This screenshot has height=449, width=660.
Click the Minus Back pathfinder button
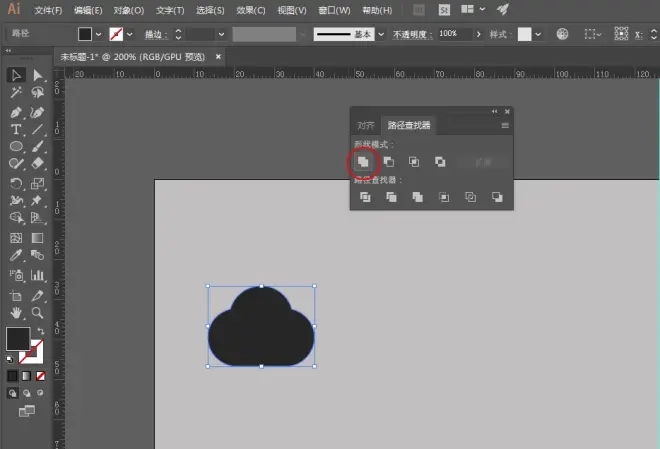(497, 197)
